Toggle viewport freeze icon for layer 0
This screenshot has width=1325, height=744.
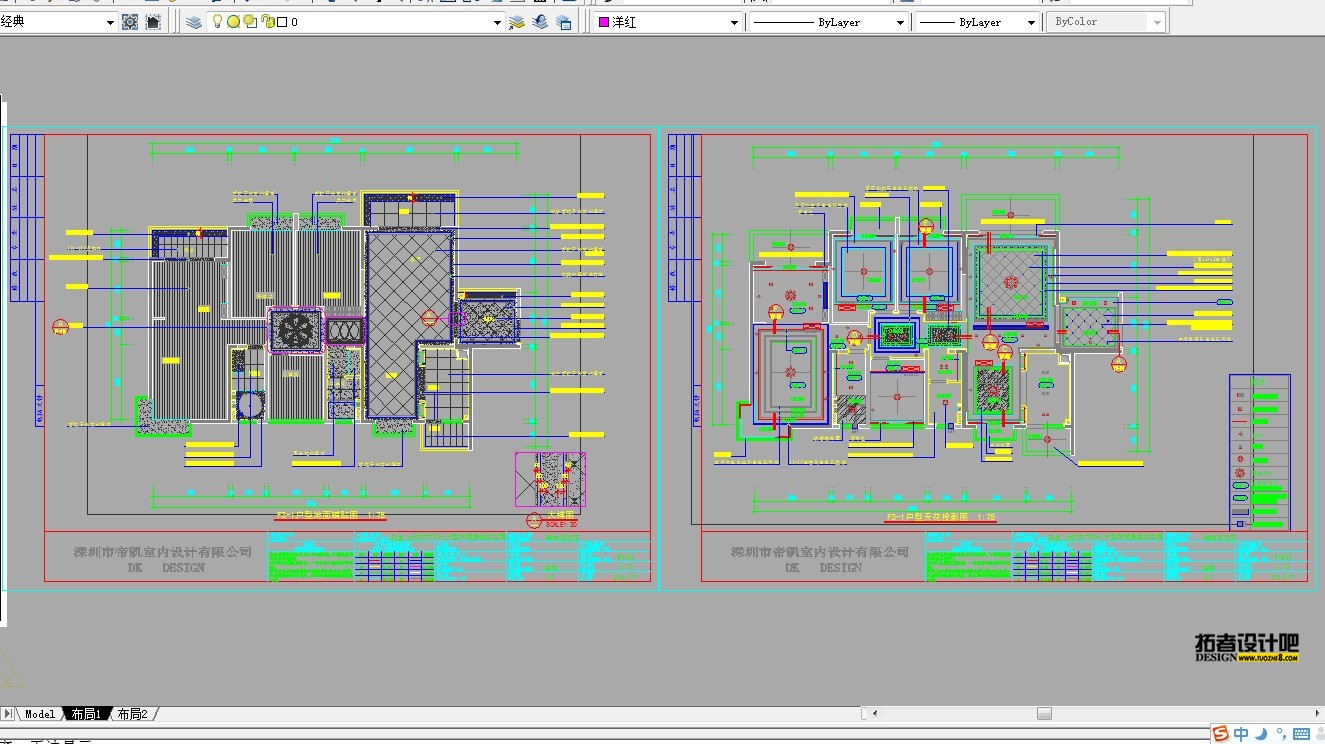[x=250, y=22]
